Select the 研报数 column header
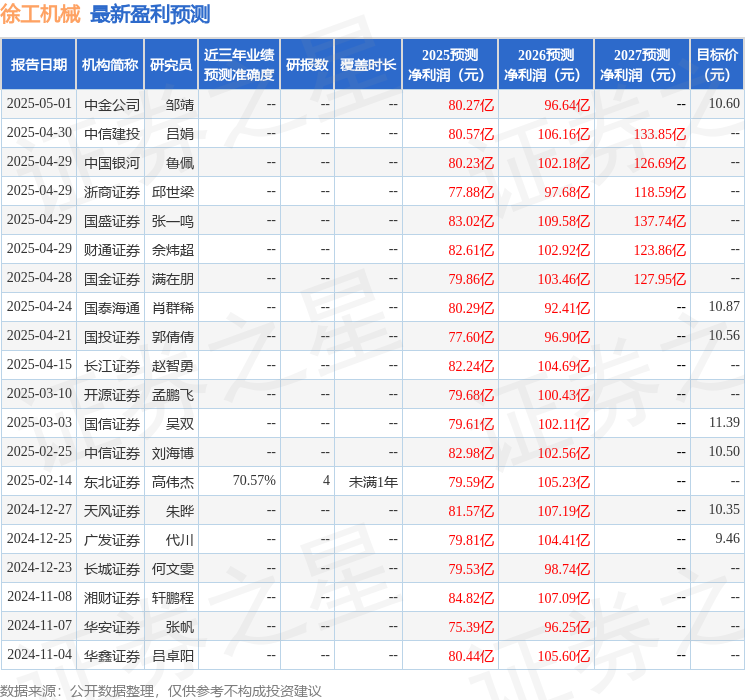The width and height of the screenshot is (745, 700). click(307, 64)
